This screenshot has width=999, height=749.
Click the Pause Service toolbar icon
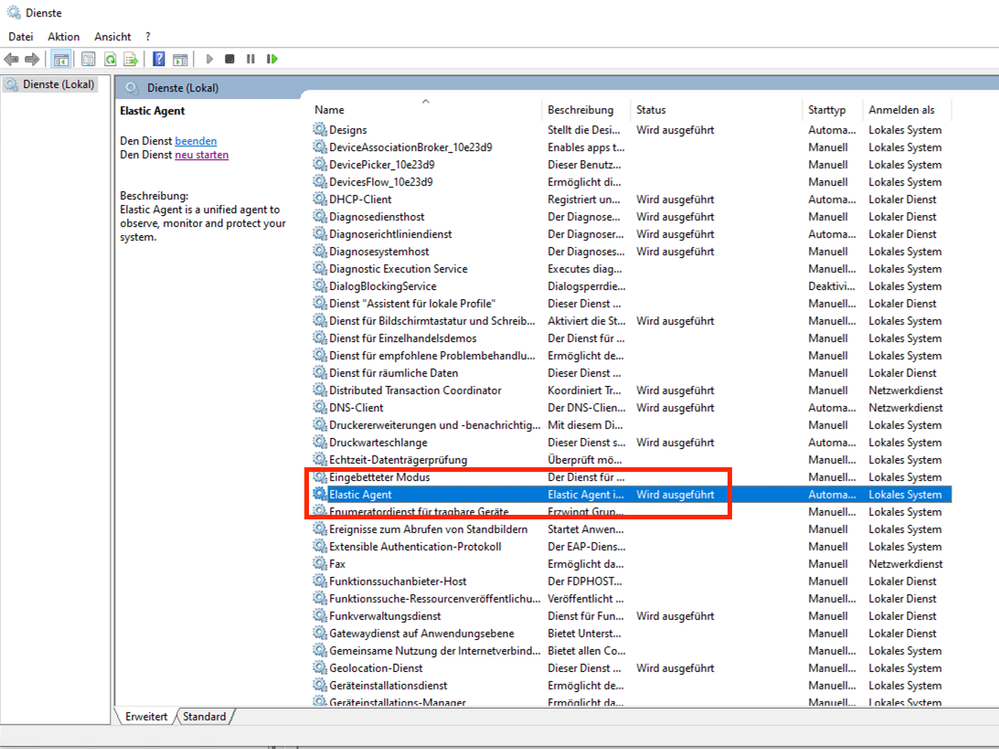click(251, 59)
